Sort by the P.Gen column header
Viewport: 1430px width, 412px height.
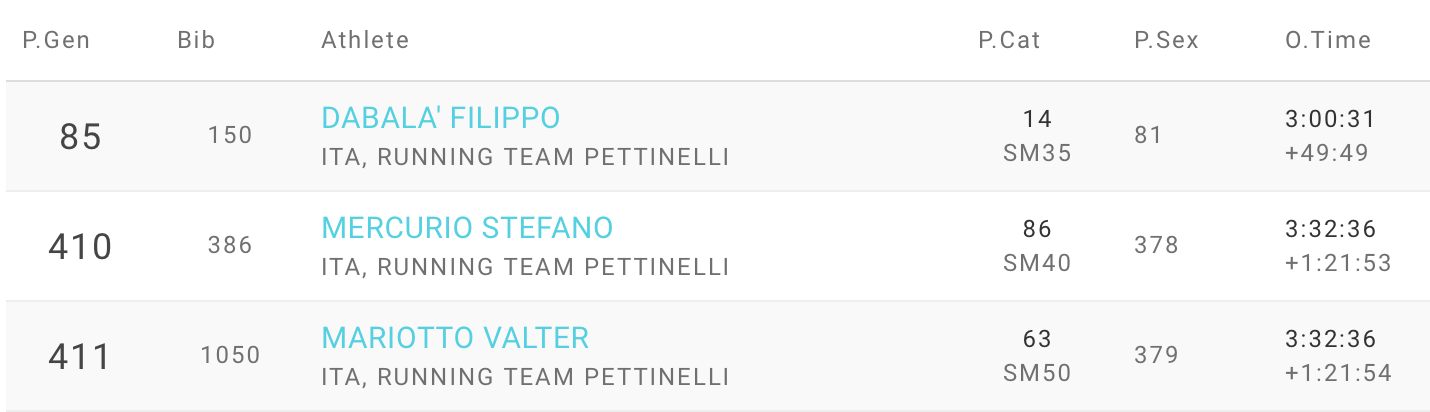[56, 41]
